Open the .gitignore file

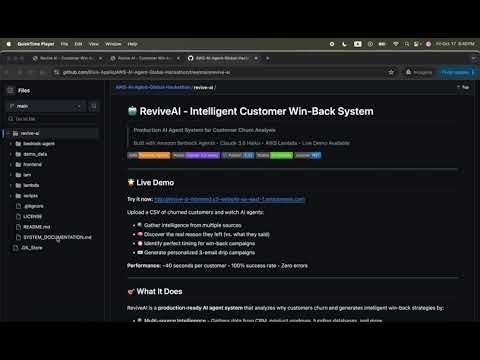[33, 206]
